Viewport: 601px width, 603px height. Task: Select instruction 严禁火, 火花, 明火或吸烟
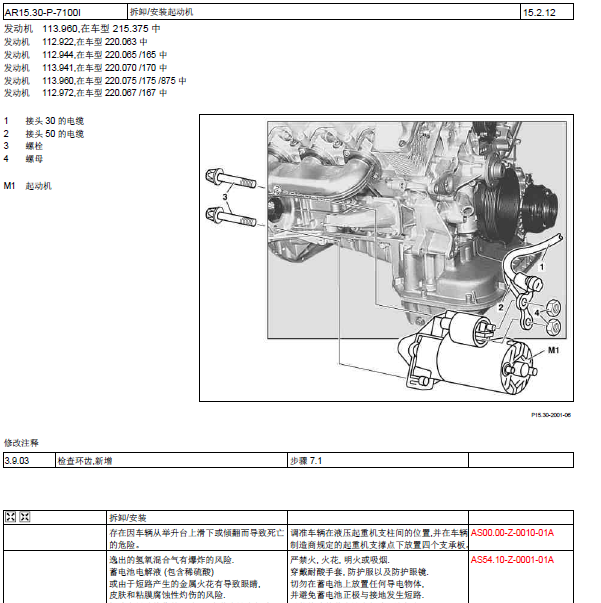coord(340,560)
